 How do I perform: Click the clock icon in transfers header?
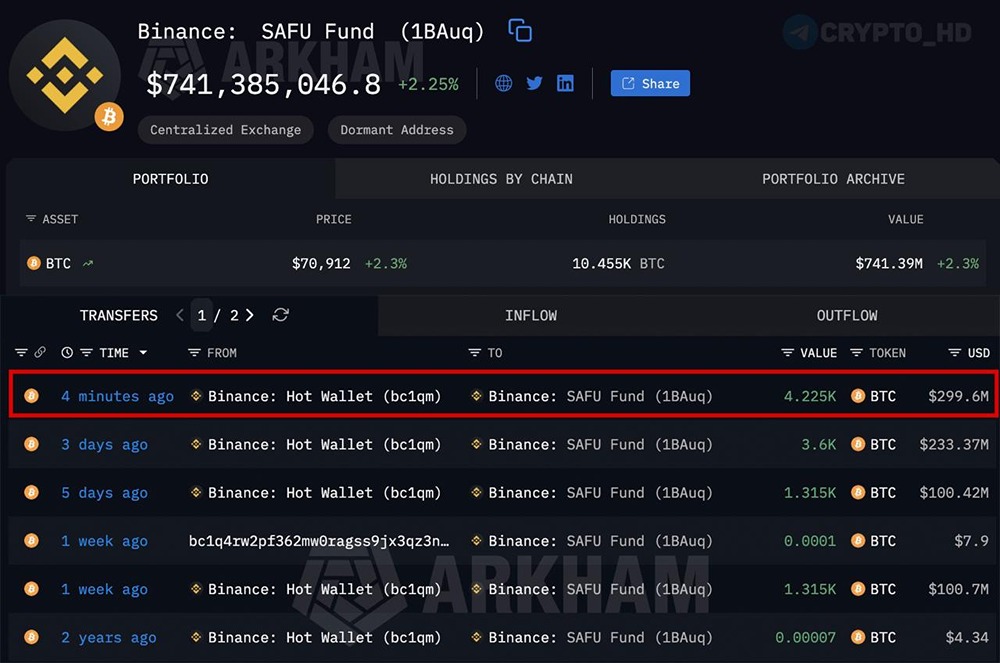tap(65, 353)
